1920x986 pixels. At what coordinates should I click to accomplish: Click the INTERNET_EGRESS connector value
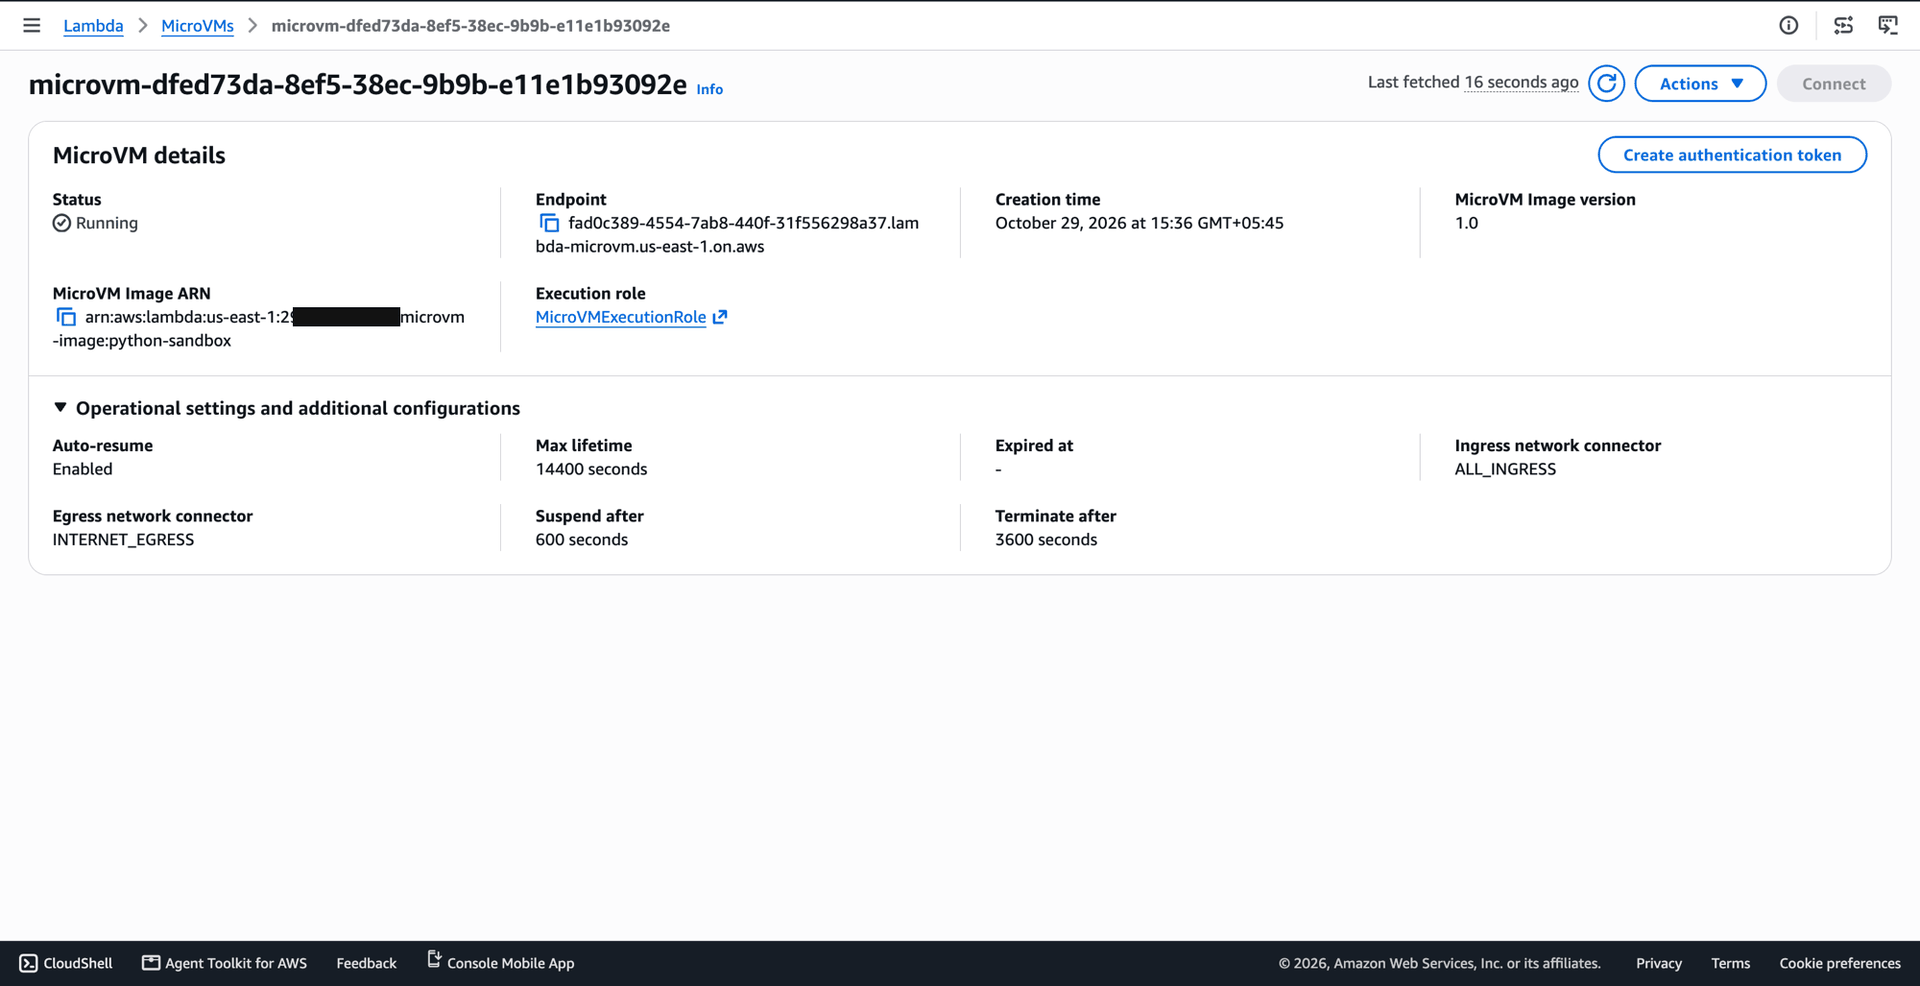(123, 539)
